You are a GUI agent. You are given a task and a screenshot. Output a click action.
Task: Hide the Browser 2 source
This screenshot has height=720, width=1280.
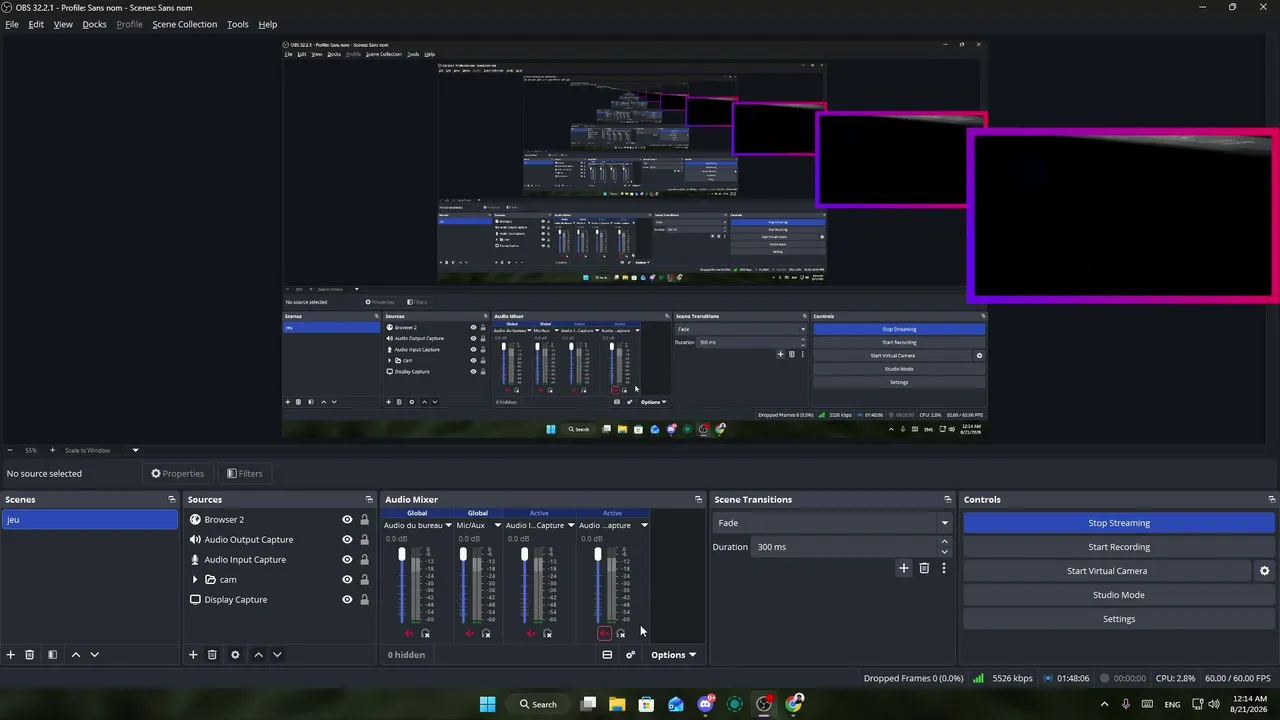(x=347, y=520)
